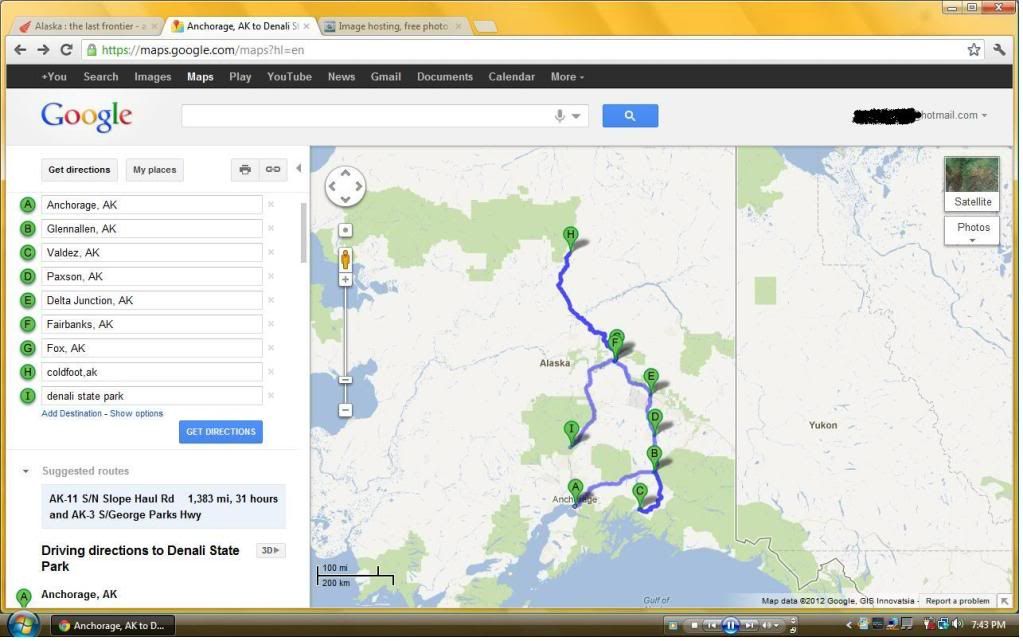Open the link-sharing chain icon
The image size is (1023, 641).
pyautogui.click(x=273, y=170)
